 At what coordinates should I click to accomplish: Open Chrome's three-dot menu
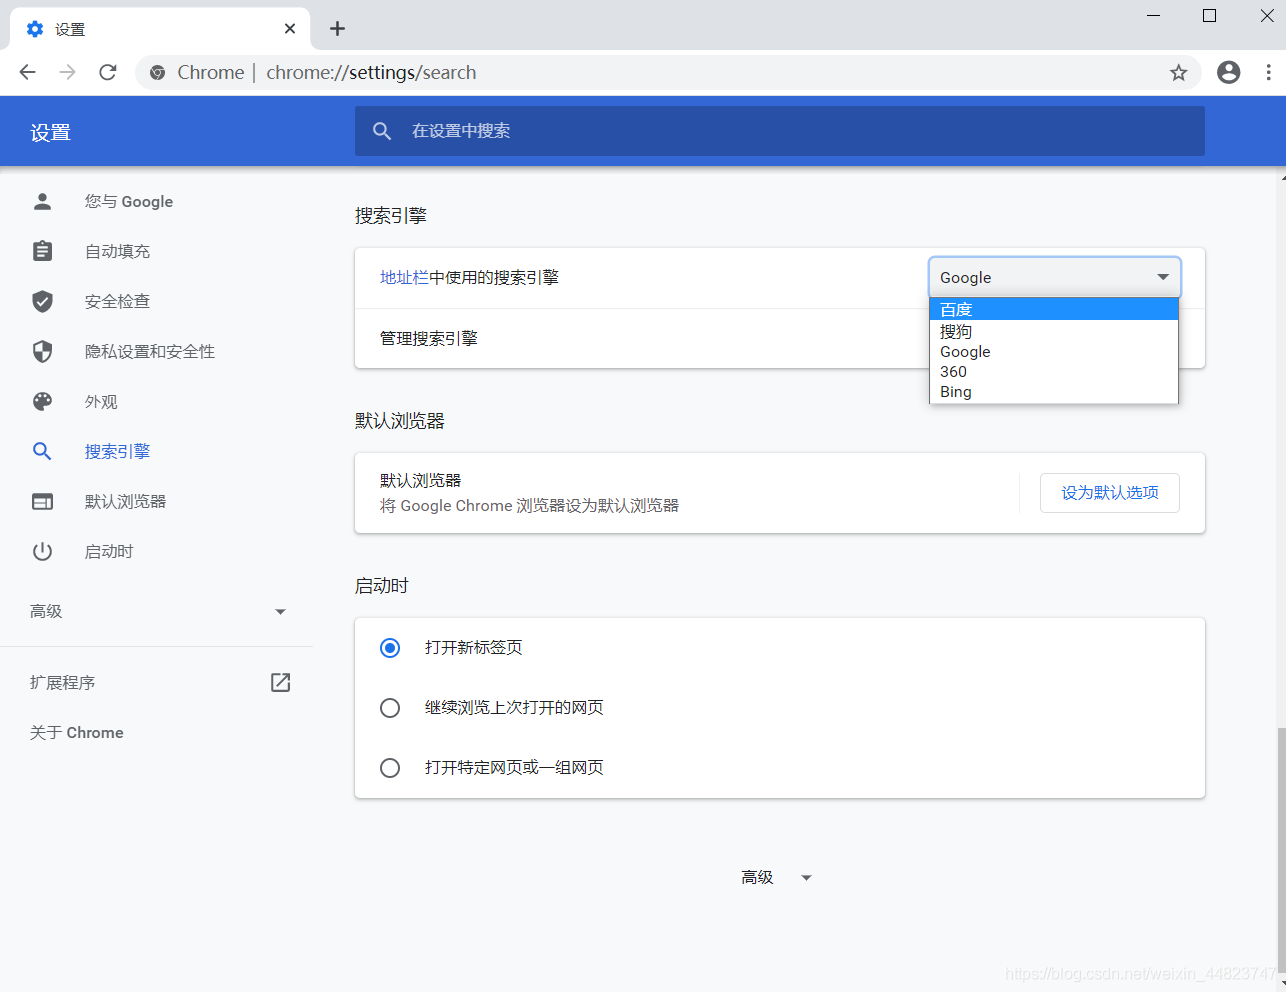point(1268,72)
